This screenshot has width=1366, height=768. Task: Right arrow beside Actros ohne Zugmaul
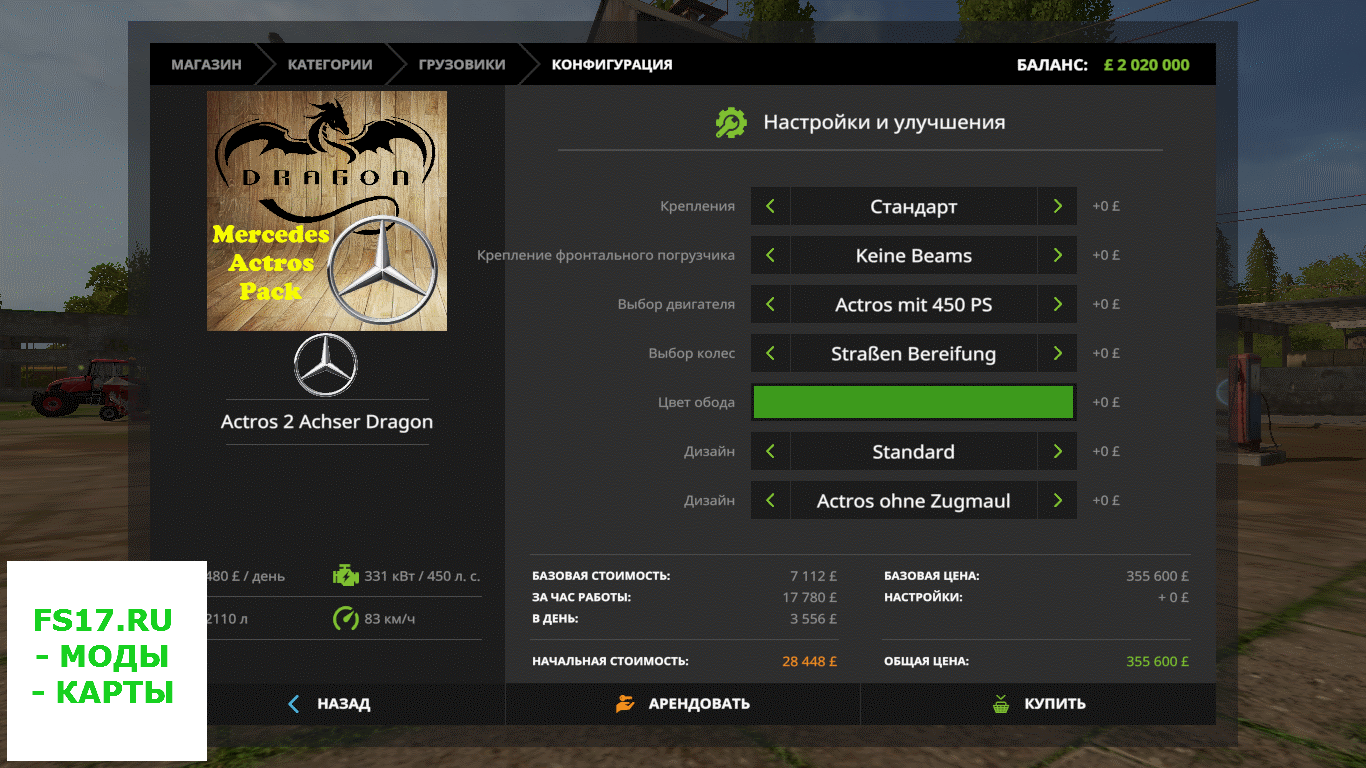[x=1057, y=500]
